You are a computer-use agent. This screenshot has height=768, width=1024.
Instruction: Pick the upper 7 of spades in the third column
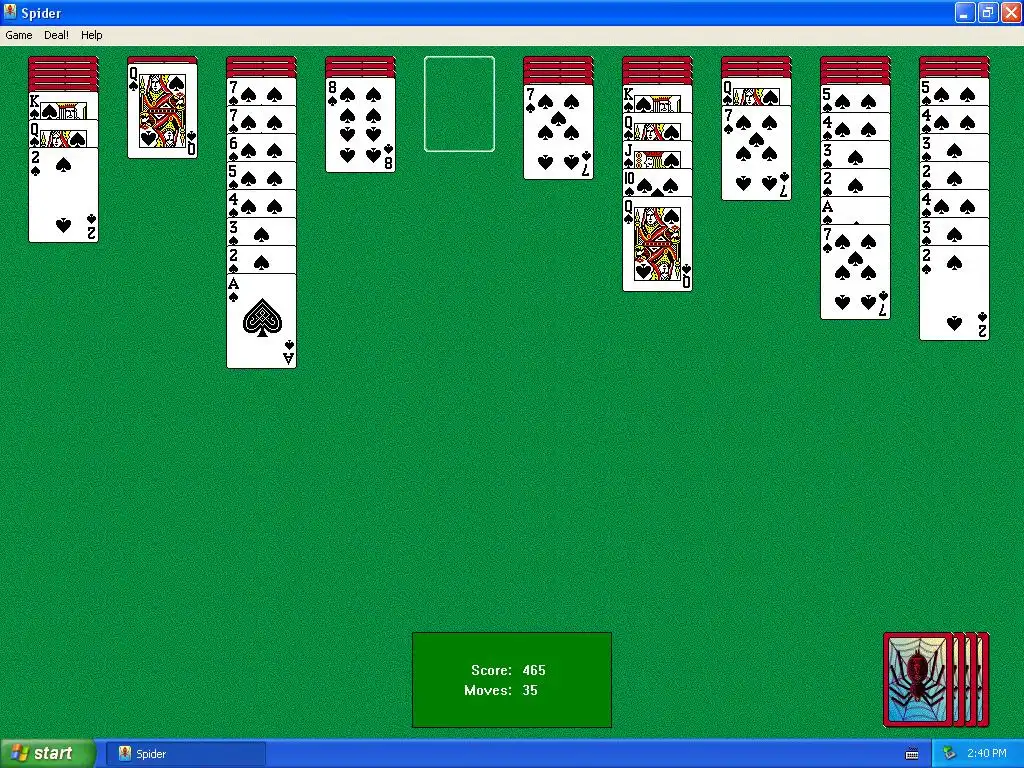pos(261,91)
